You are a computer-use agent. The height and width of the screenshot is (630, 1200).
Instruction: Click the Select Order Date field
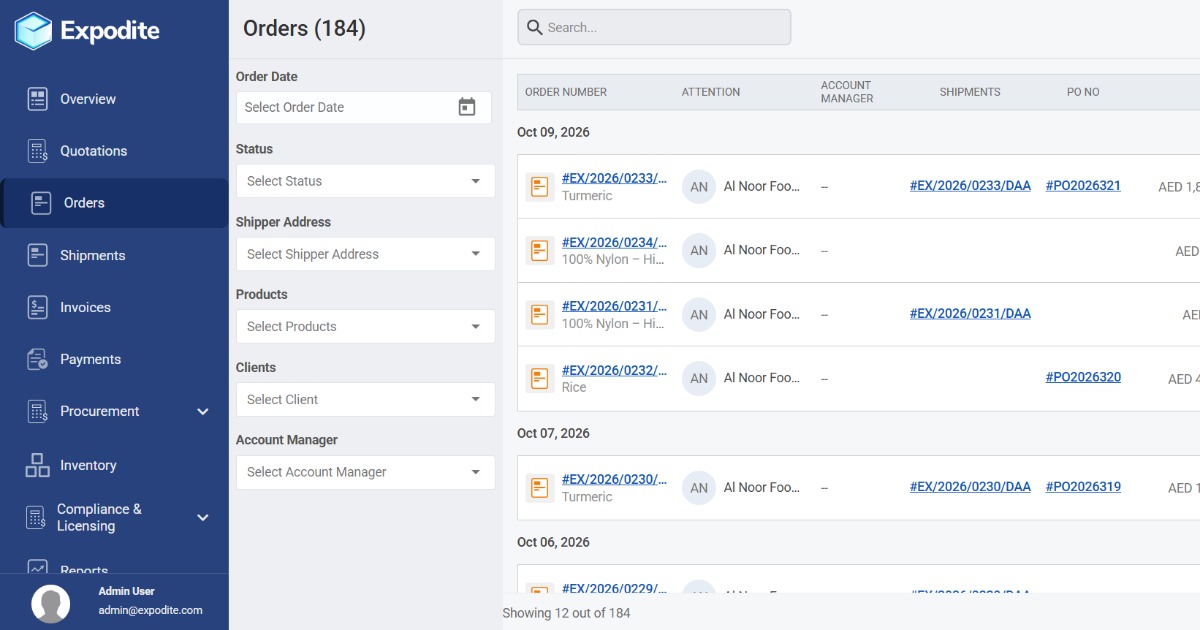364,107
